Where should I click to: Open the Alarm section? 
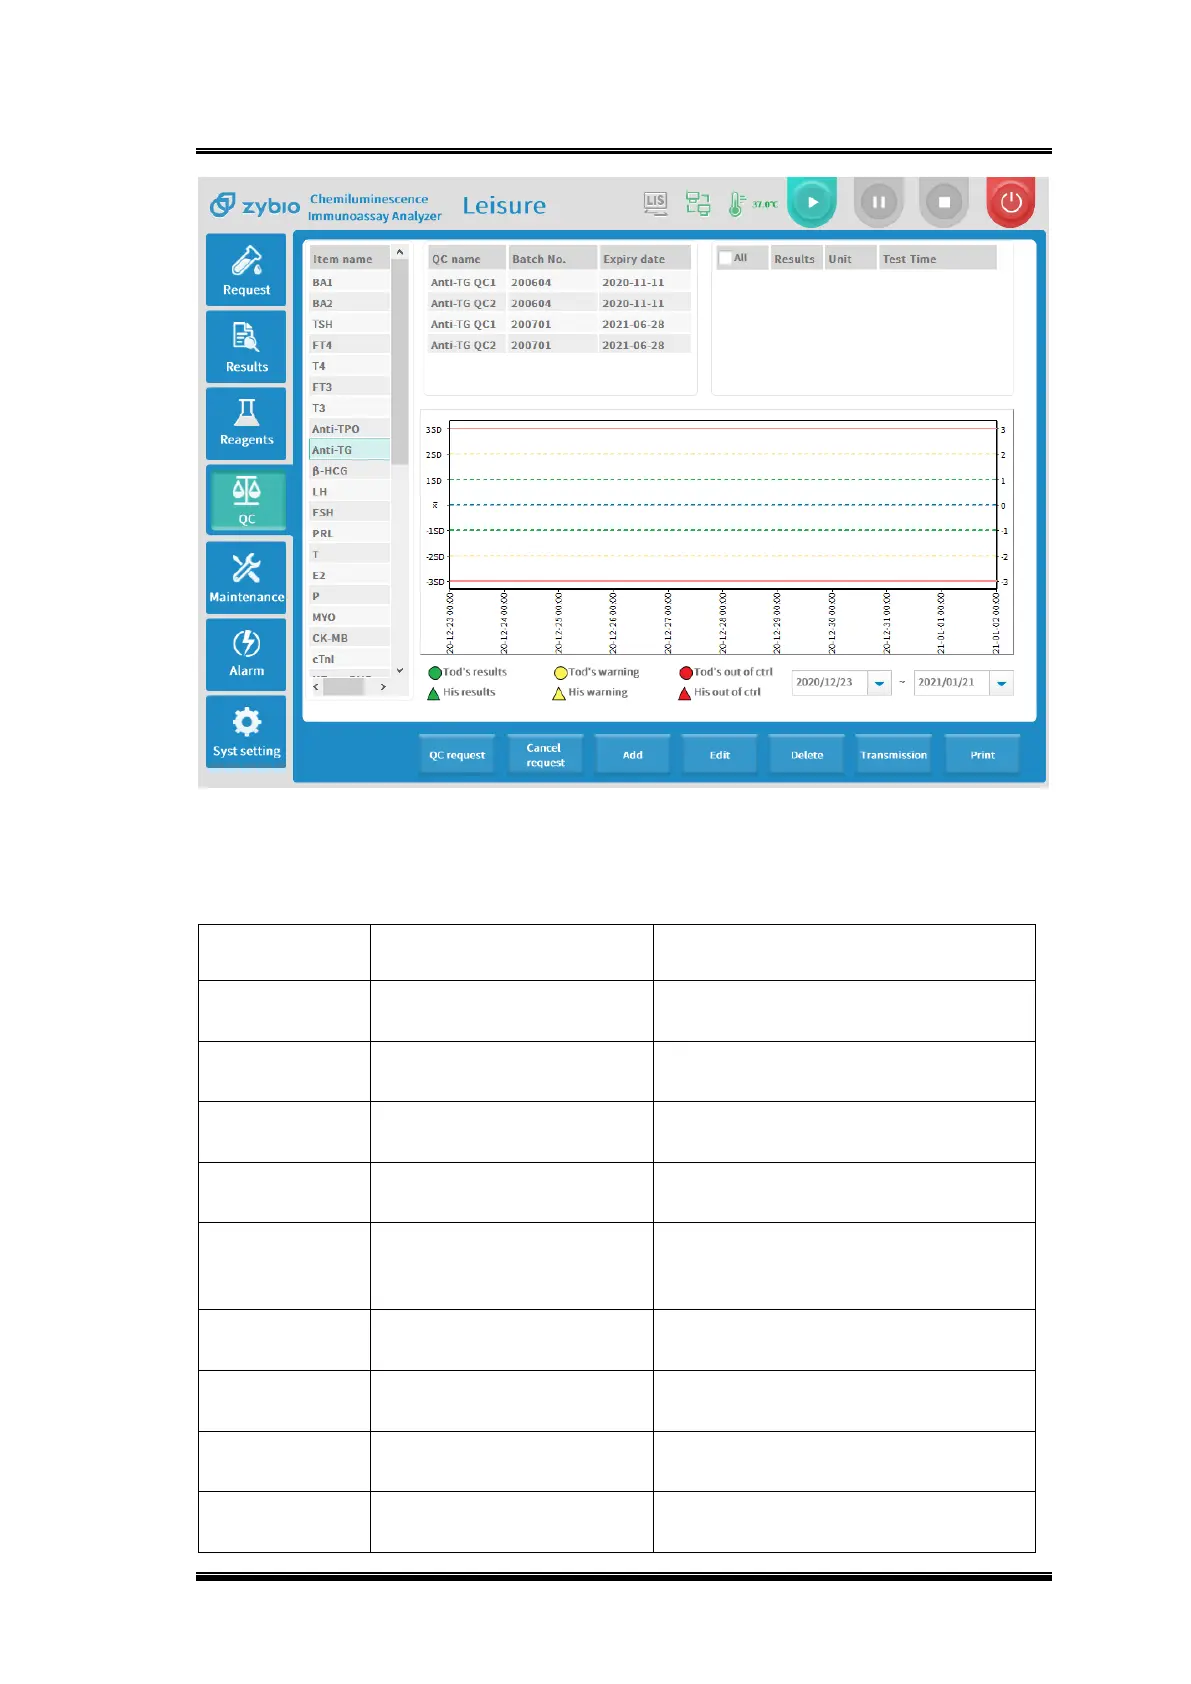point(246,654)
